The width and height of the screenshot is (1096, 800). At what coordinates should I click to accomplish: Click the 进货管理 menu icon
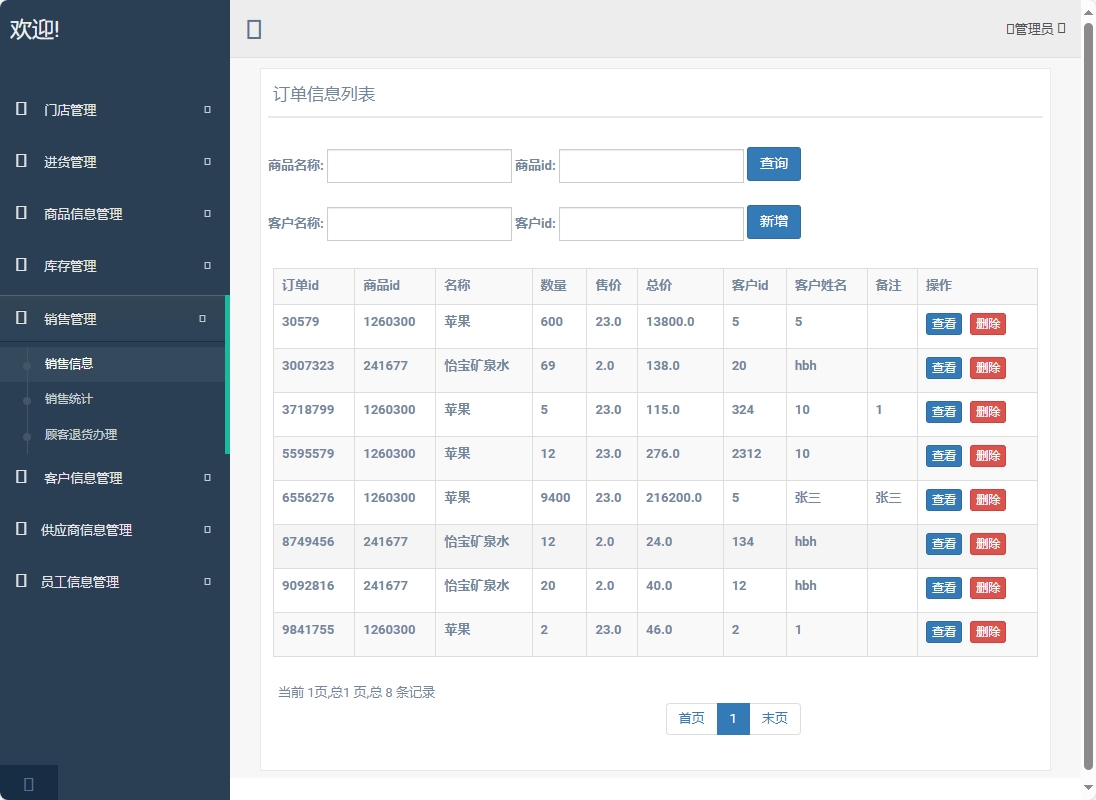pyautogui.click(x=20, y=161)
